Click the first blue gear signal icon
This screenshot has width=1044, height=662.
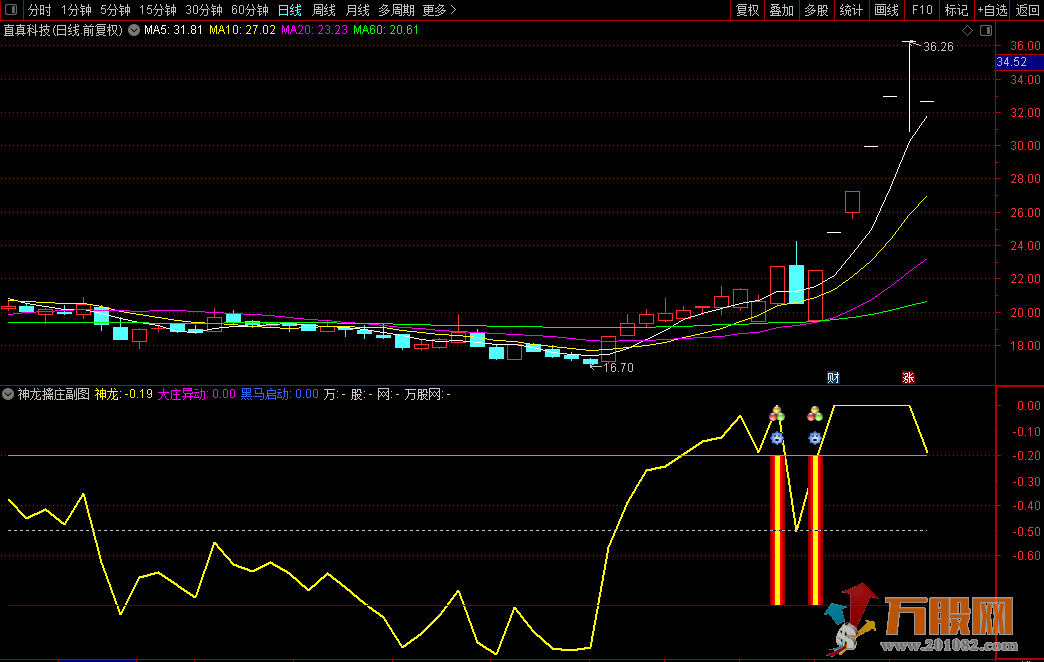point(777,438)
